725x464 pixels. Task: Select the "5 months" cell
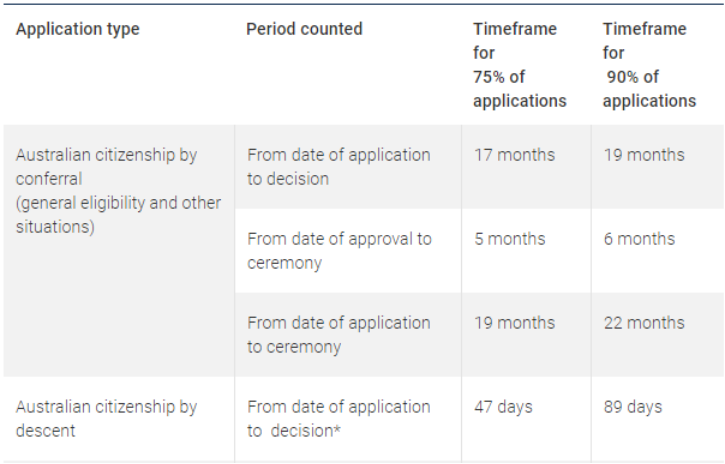coord(510,239)
